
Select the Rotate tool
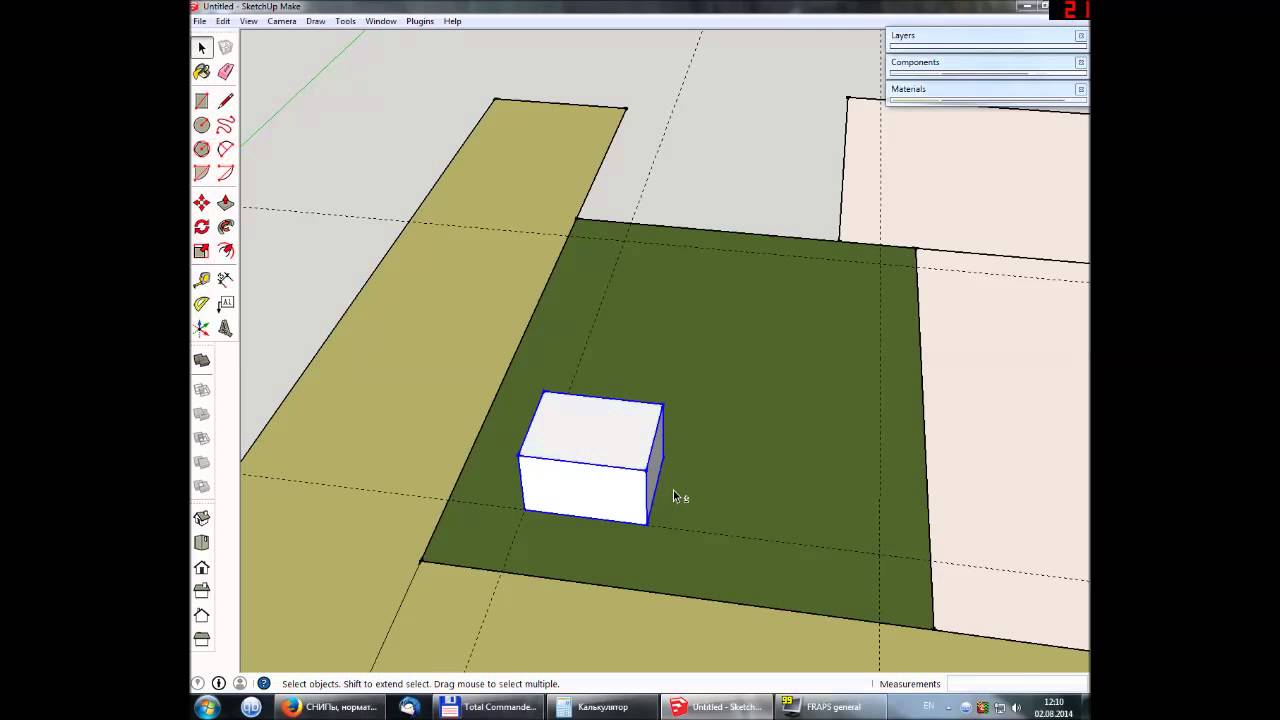[x=202, y=227]
